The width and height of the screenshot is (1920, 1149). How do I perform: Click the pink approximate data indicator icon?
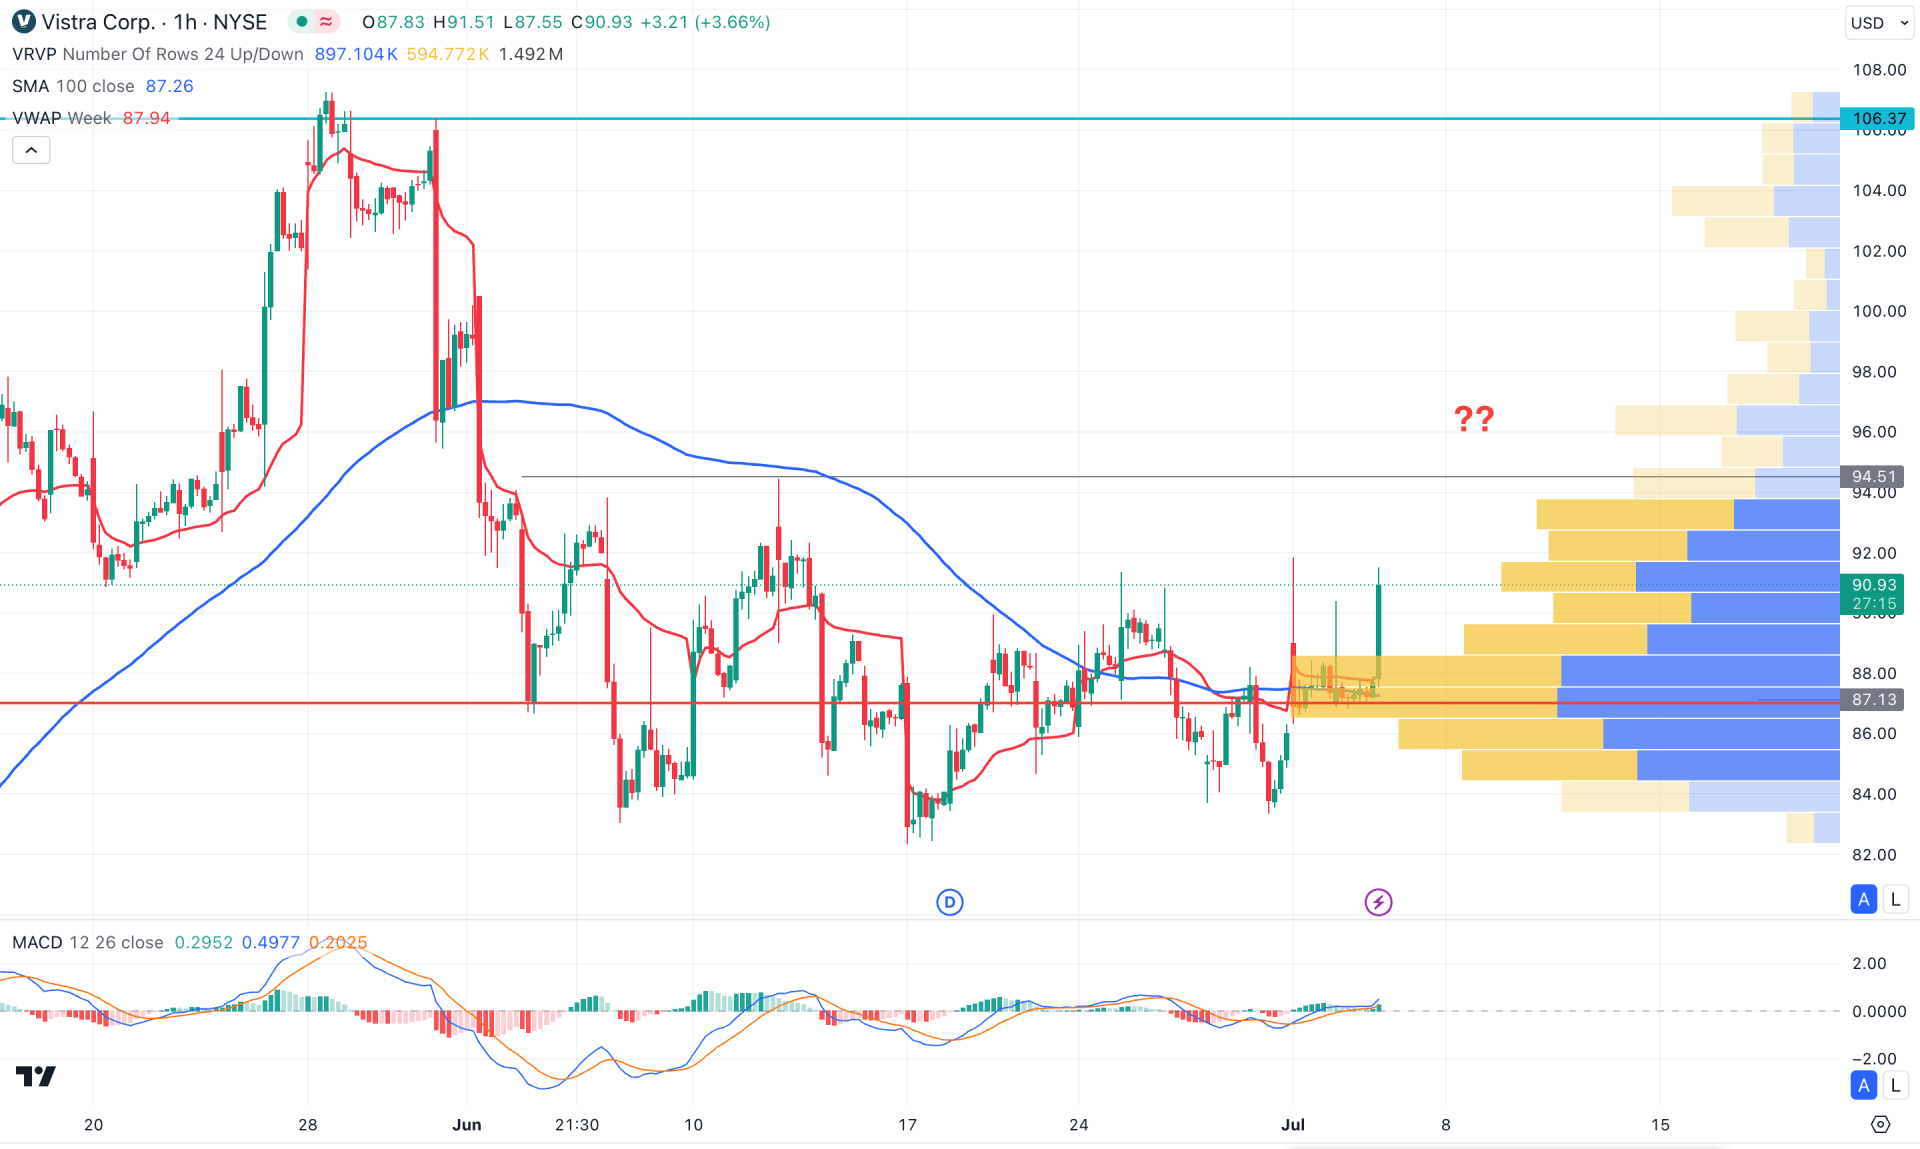tap(326, 22)
